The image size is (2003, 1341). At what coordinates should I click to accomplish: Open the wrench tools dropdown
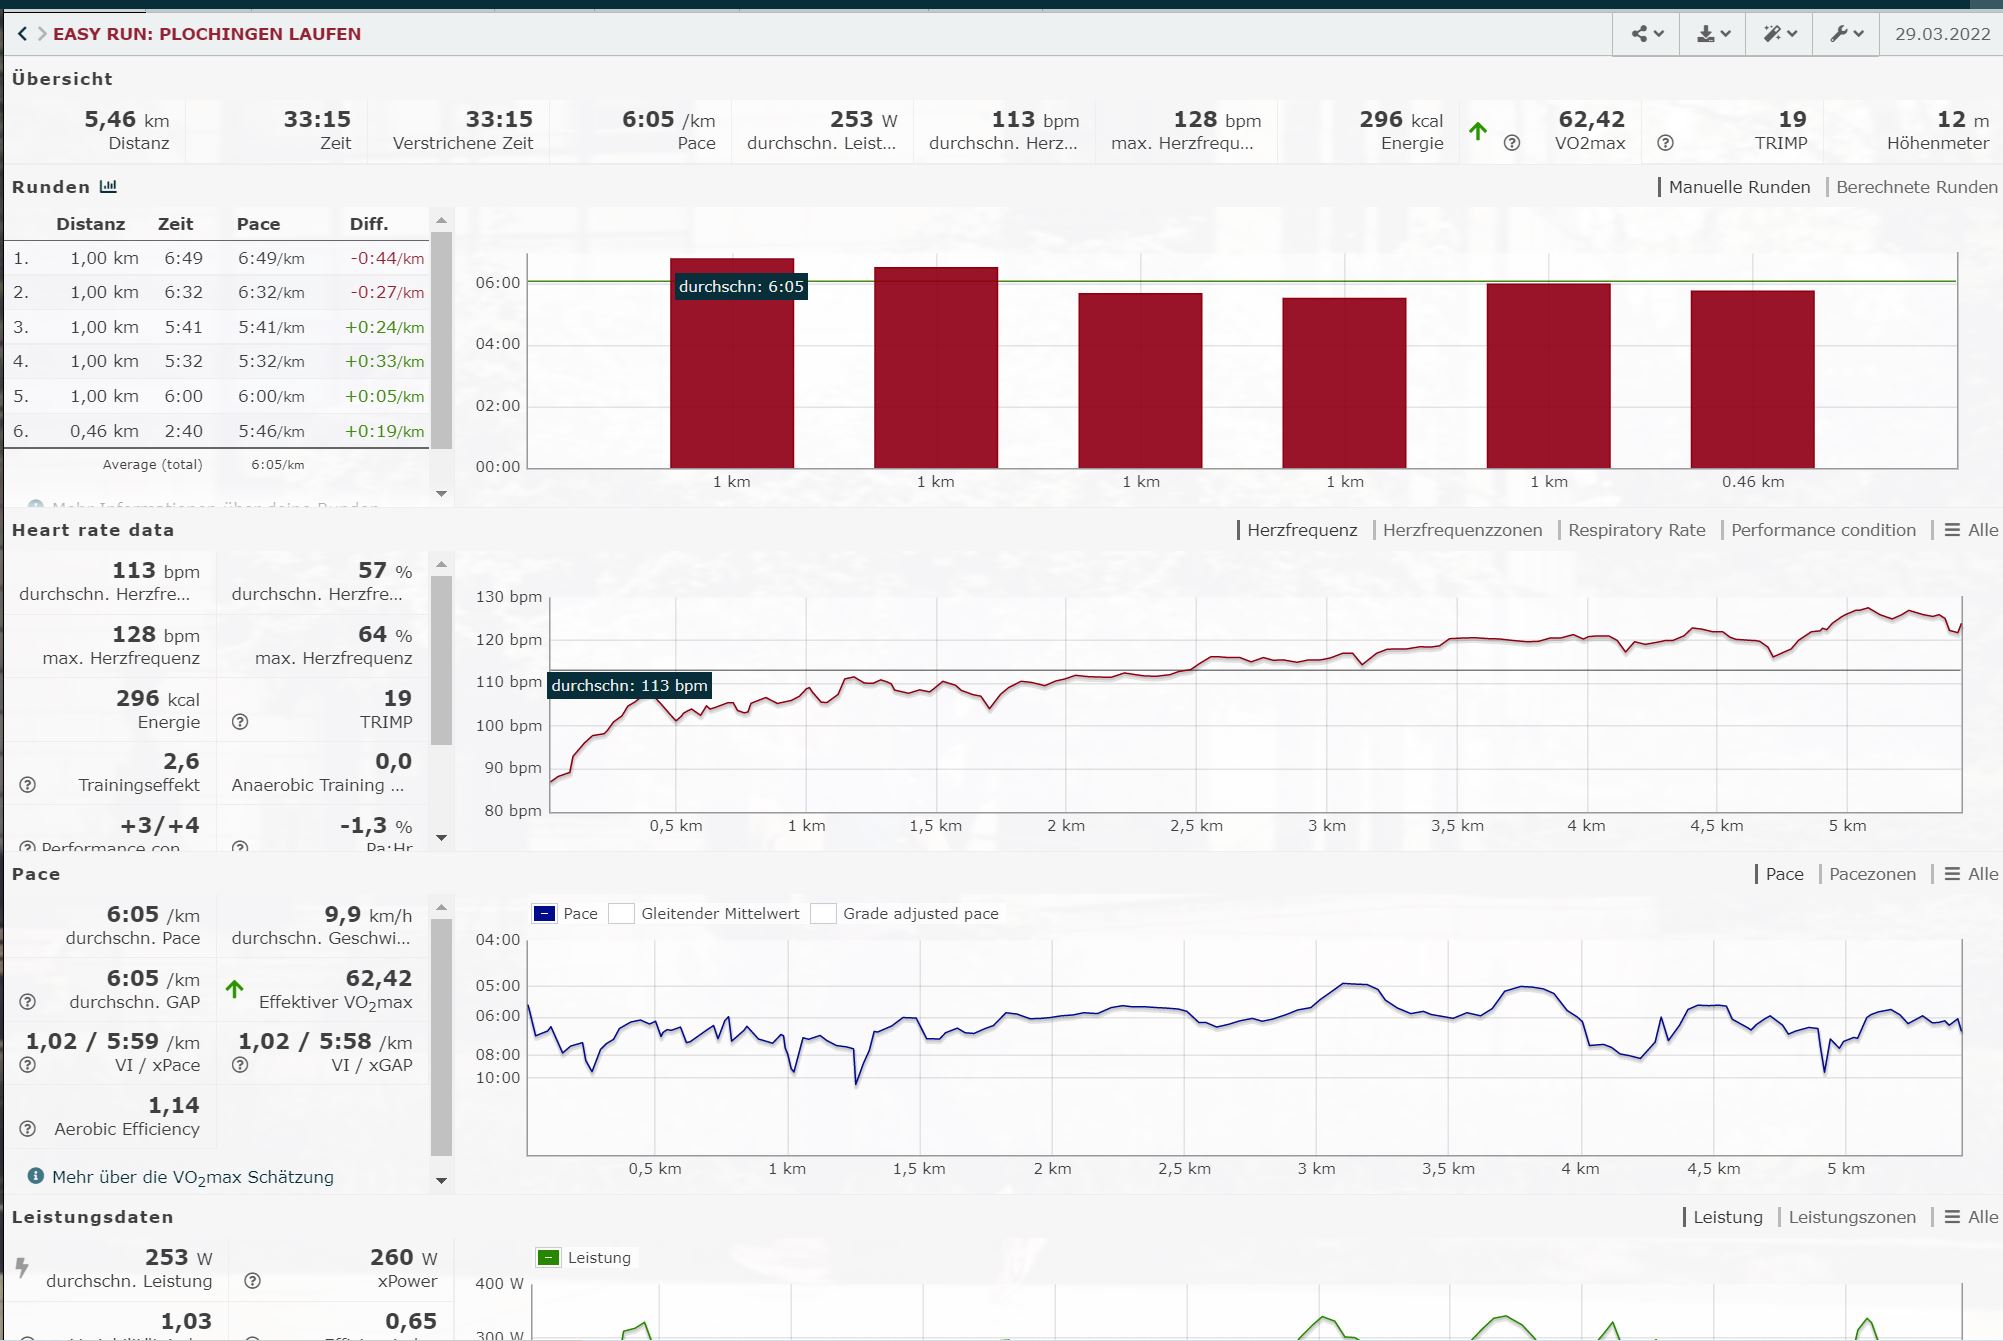(1846, 34)
